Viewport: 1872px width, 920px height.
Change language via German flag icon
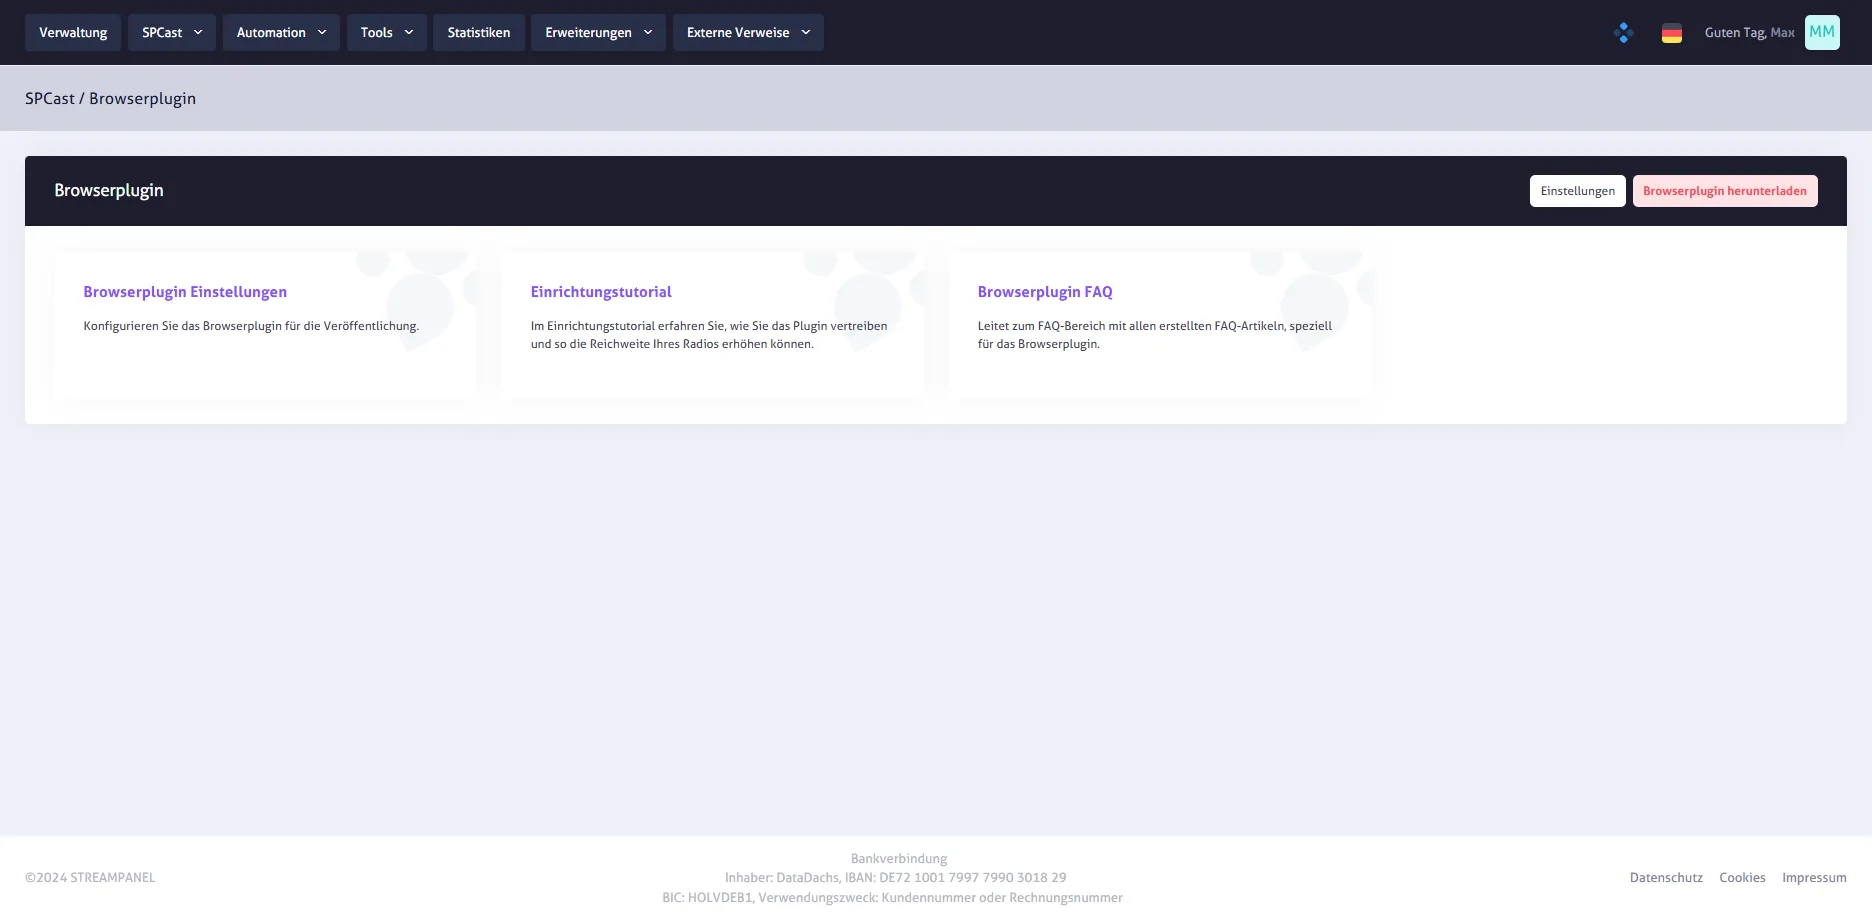pyautogui.click(x=1672, y=33)
